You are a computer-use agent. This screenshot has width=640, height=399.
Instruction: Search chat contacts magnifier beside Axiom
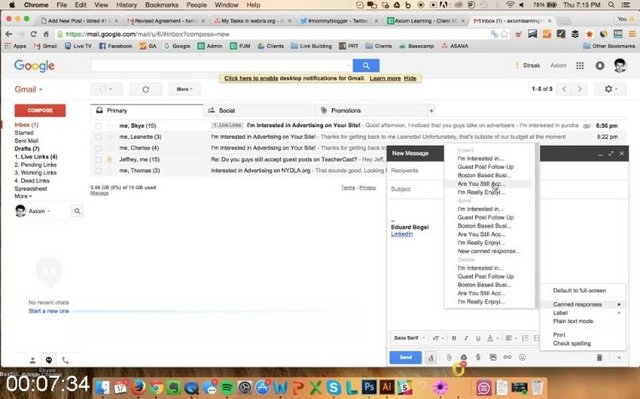coord(77,211)
